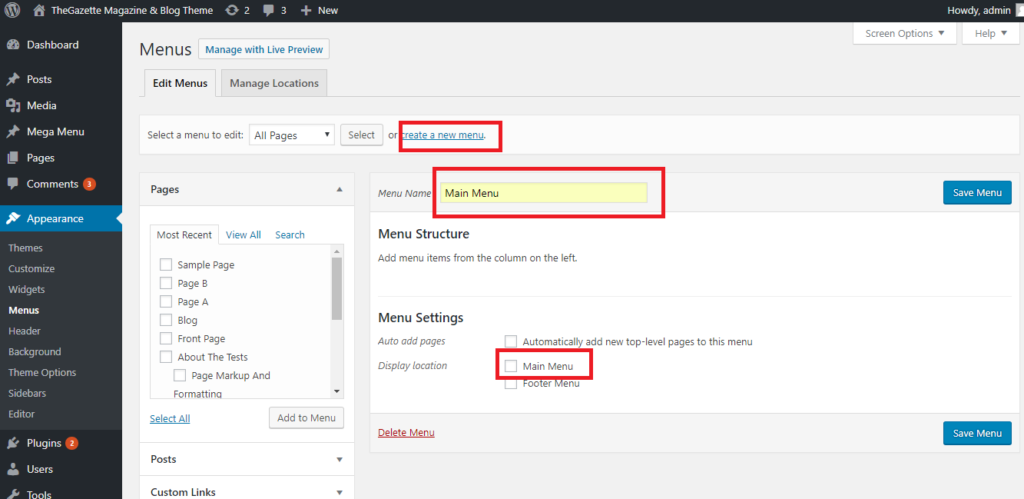Toggle automatically add new top-level pages
The height and width of the screenshot is (499, 1024).
511,342
